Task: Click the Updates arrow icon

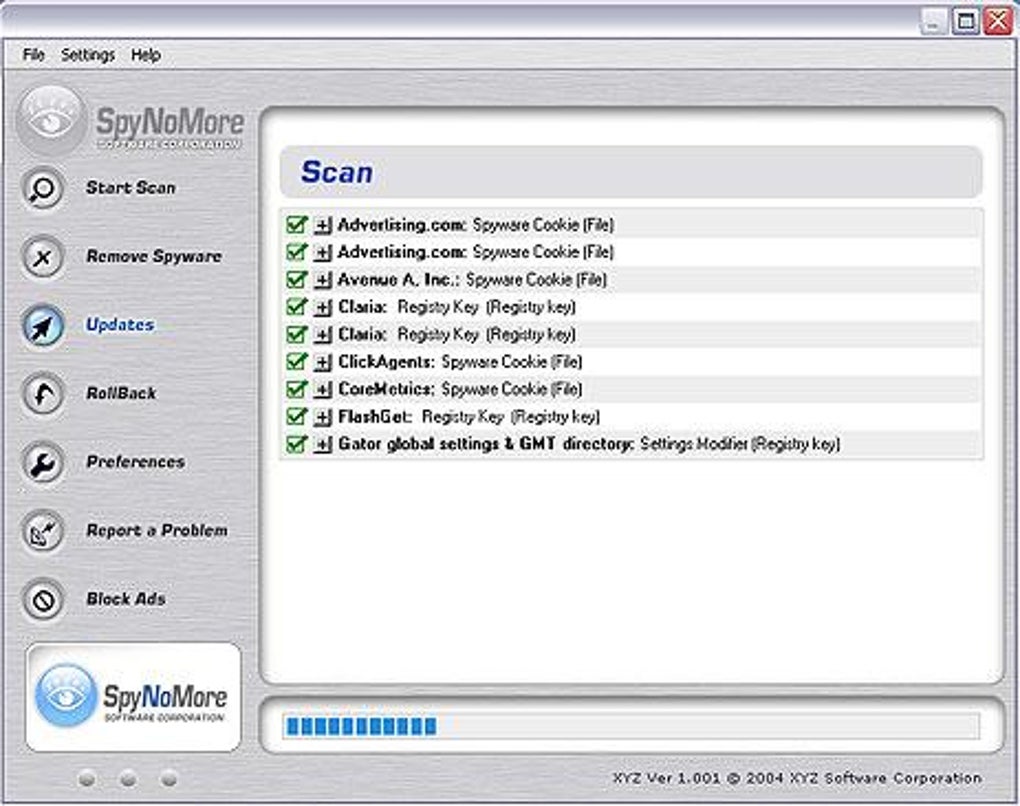Action: click(x=43, y=326)
